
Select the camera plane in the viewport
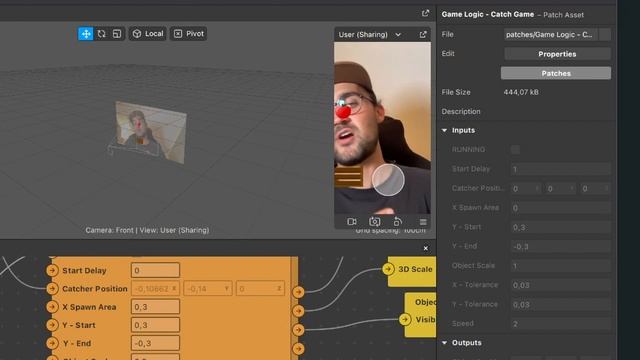coord(150,132)
